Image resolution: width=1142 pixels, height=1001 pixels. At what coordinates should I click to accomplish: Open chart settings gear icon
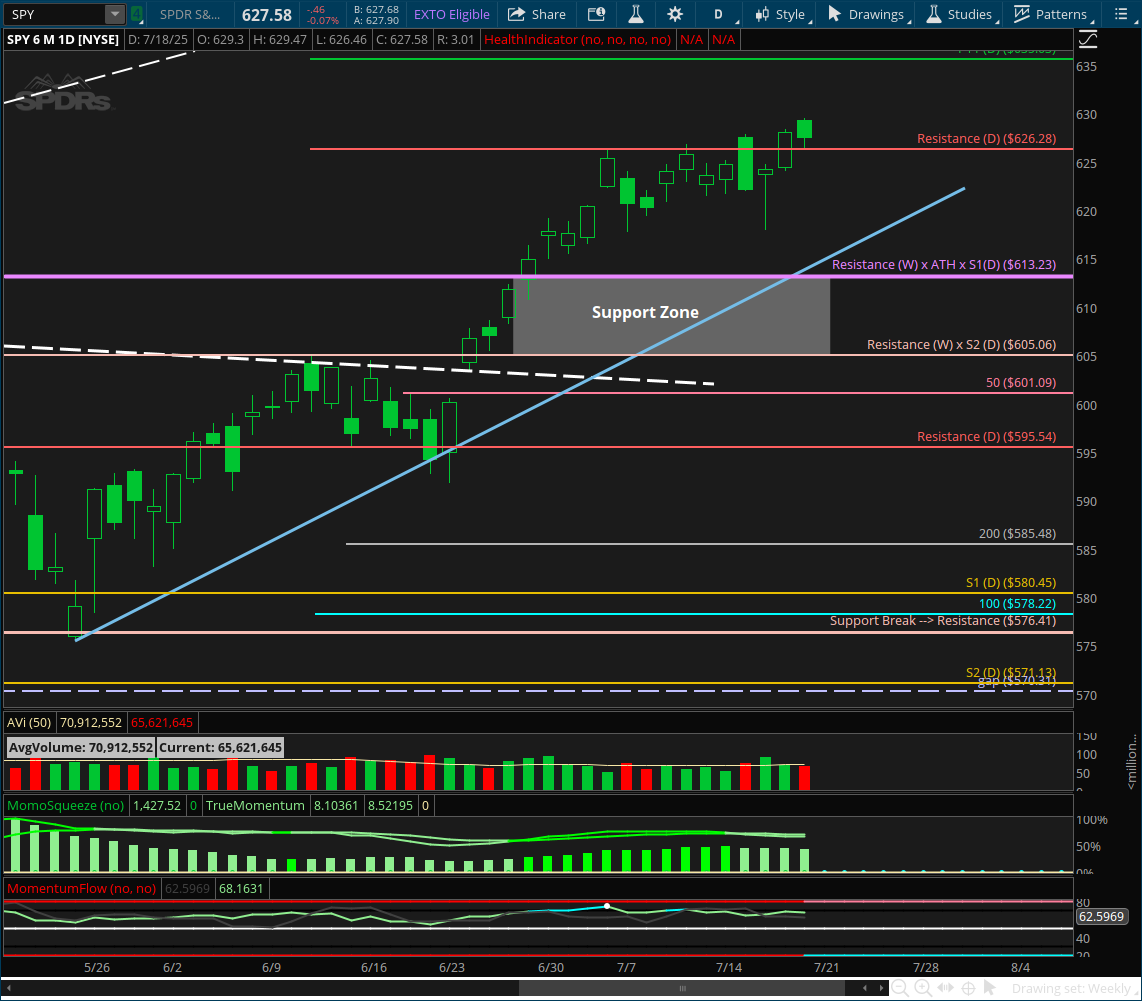click(675, 14)
